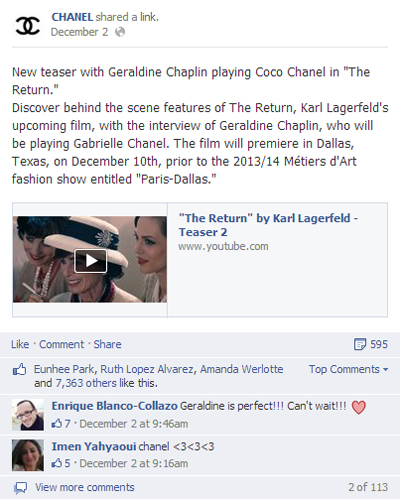400x499 pixels.
Task: Play the video thumbnail of The Return teaser
Action: 90,260
